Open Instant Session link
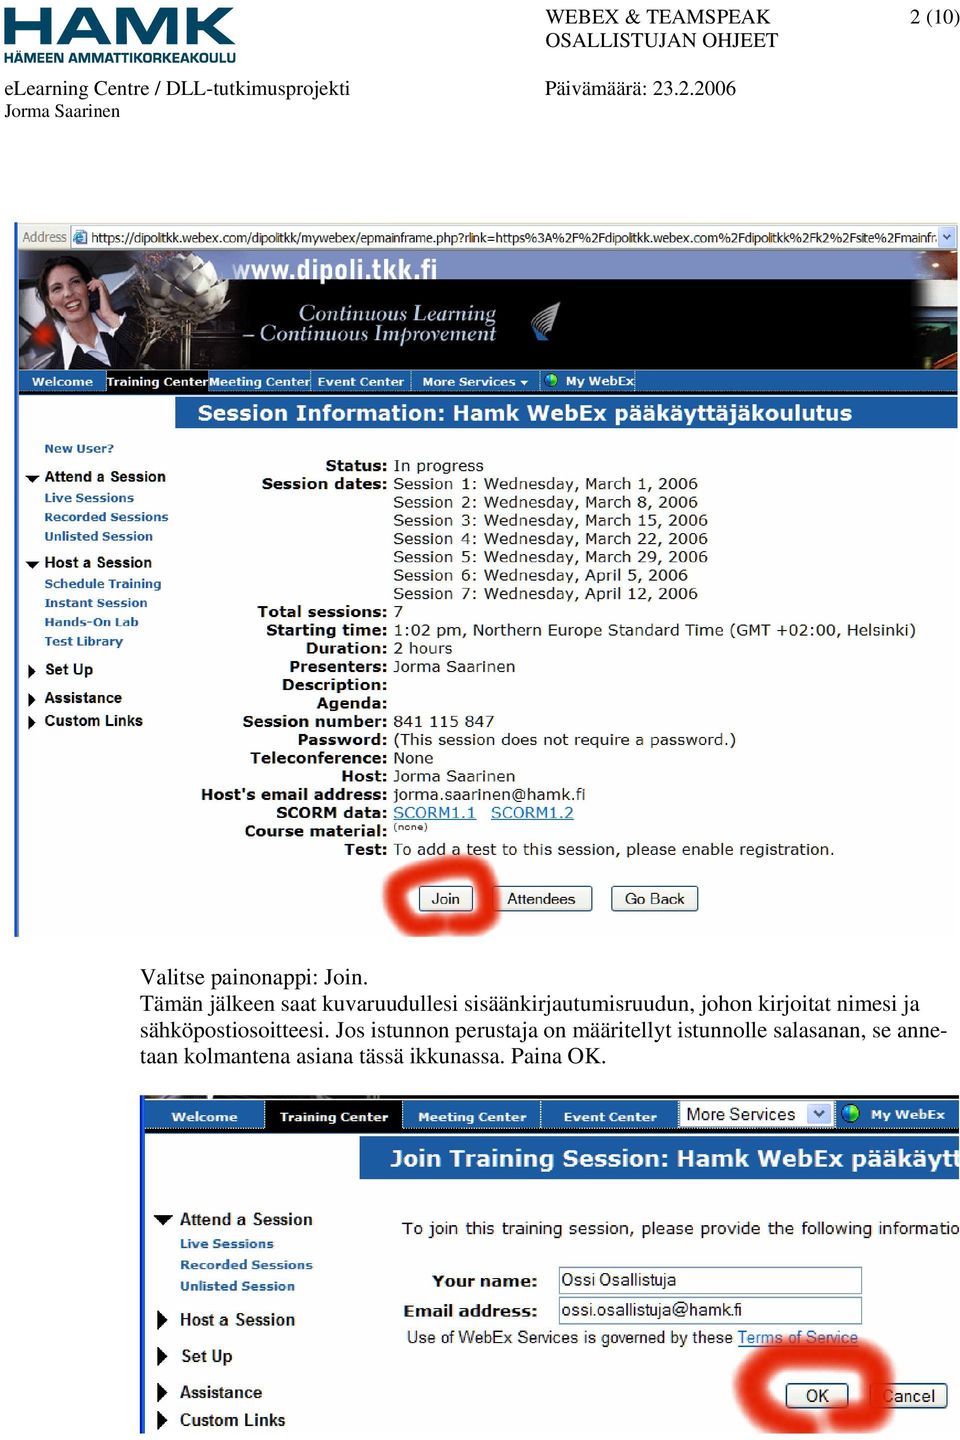 coord(95,603)
